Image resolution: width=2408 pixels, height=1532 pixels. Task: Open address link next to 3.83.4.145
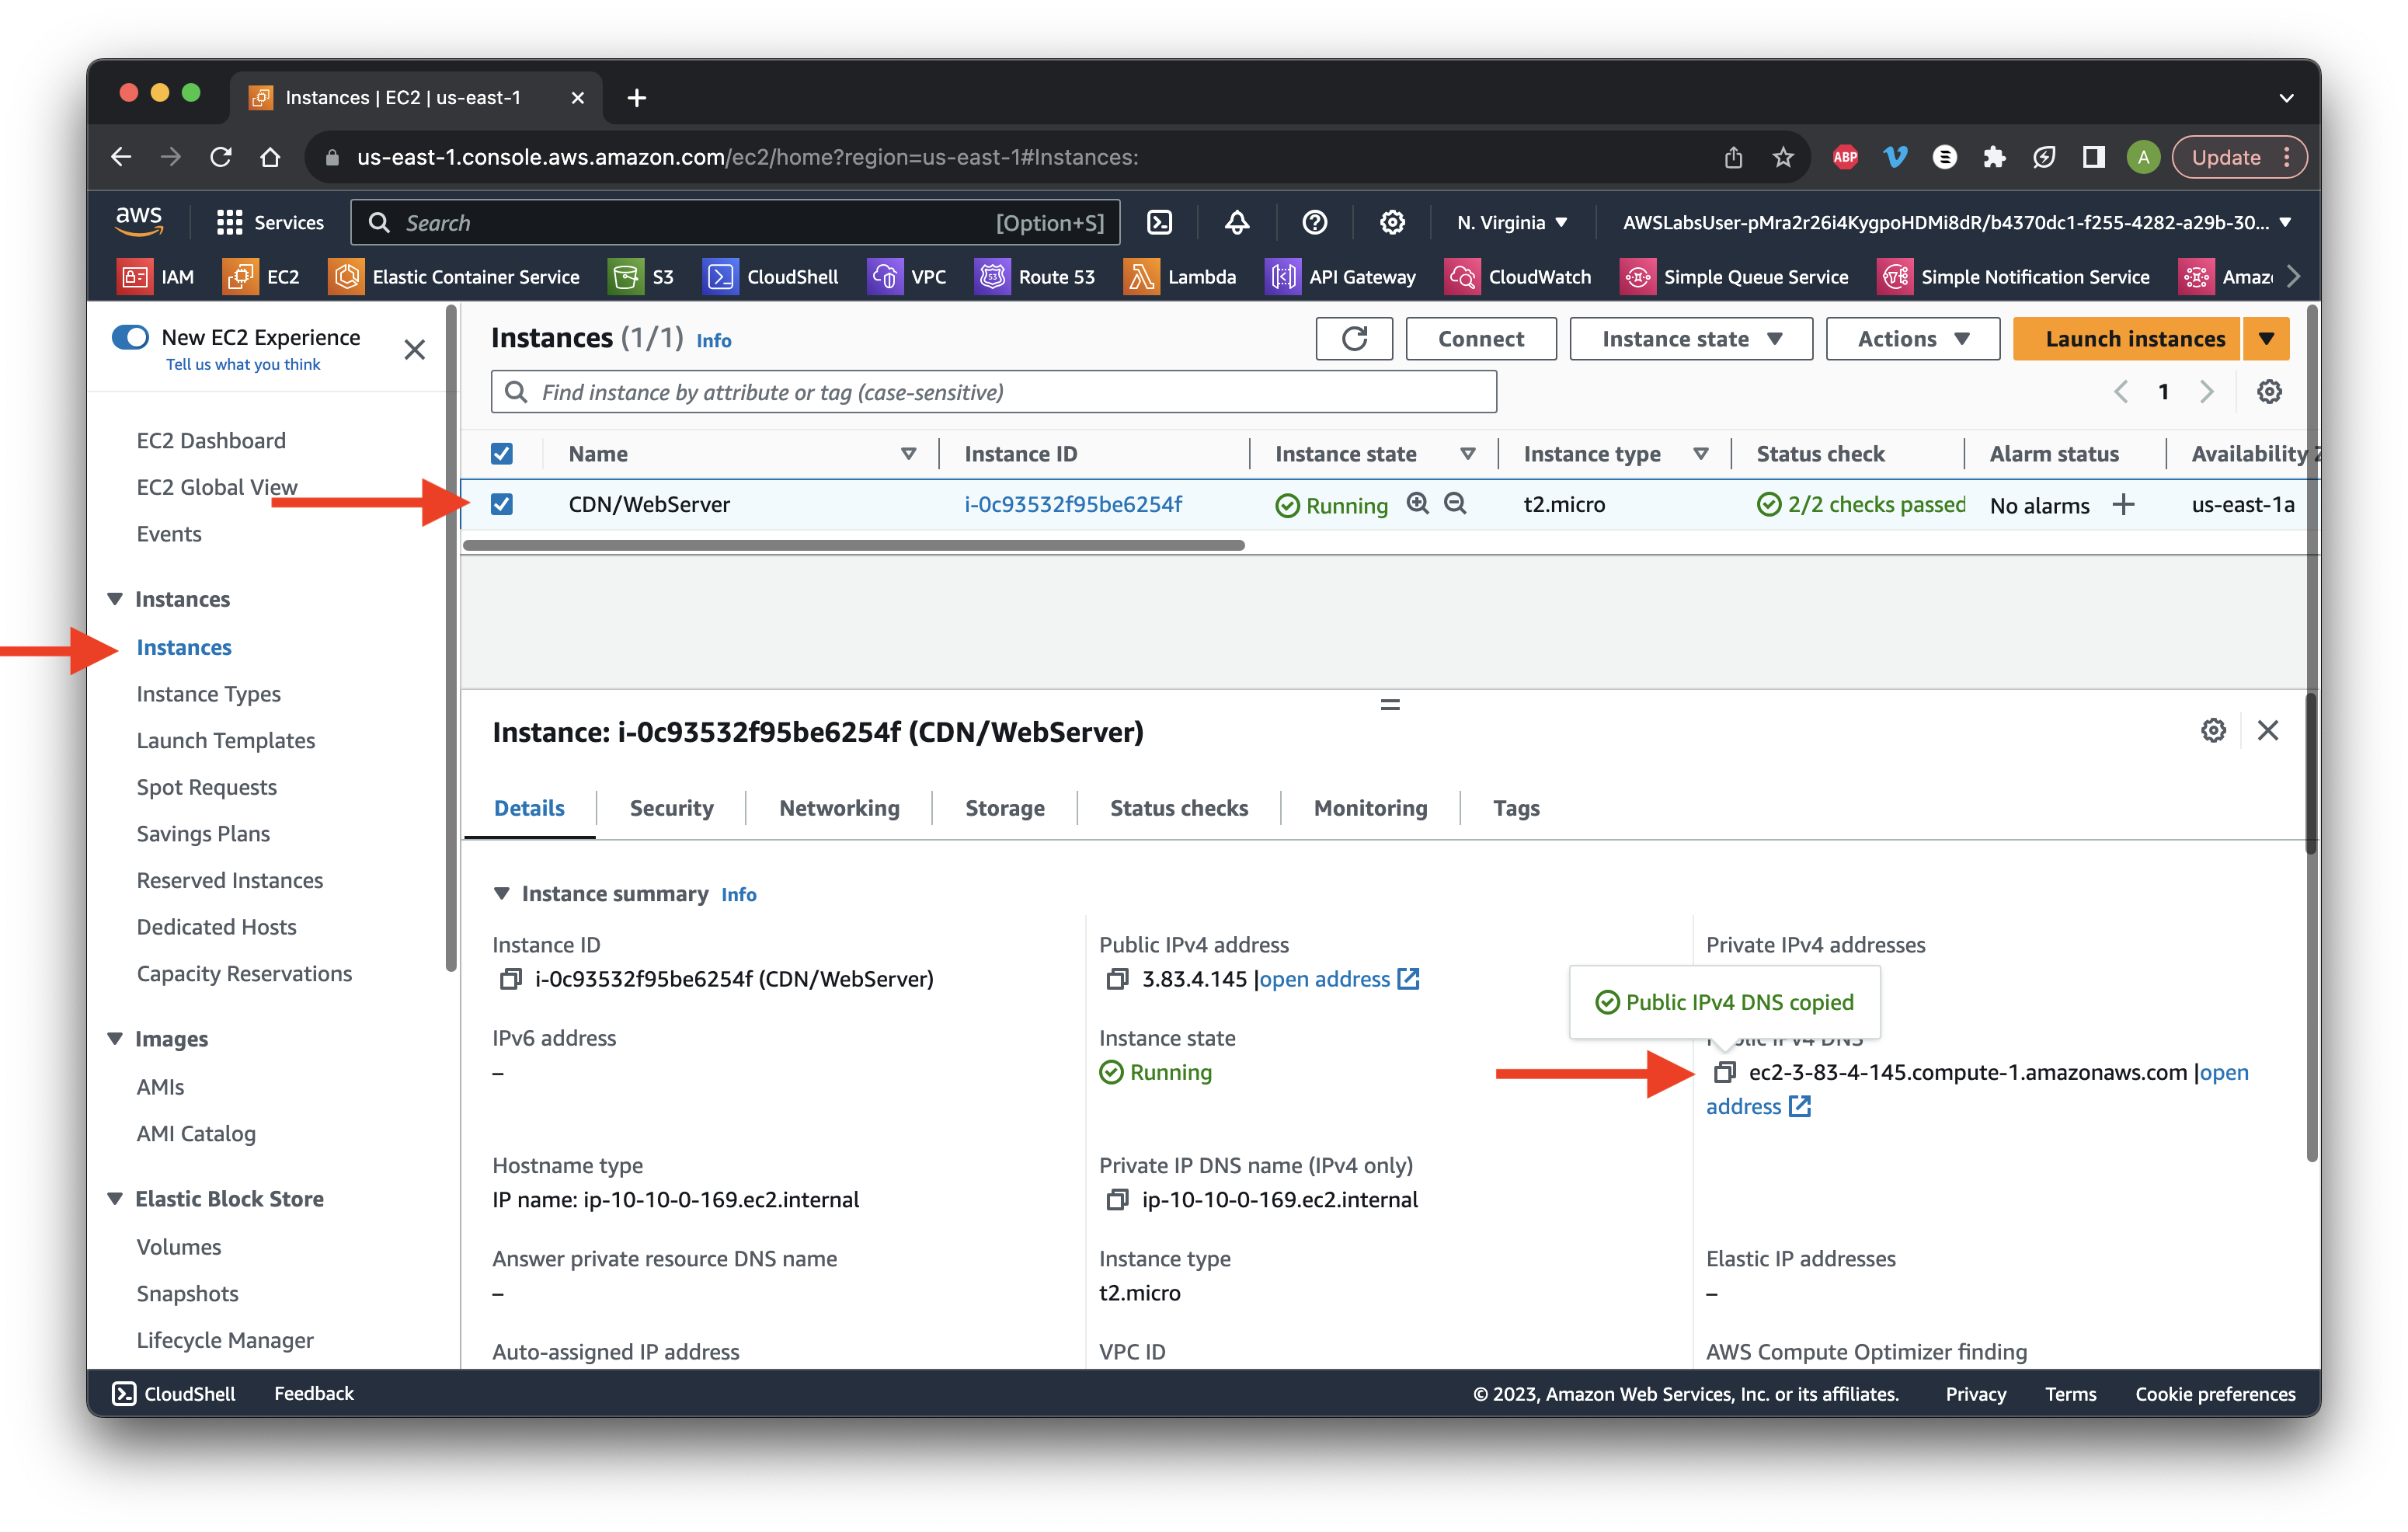tap(1338, 979)
